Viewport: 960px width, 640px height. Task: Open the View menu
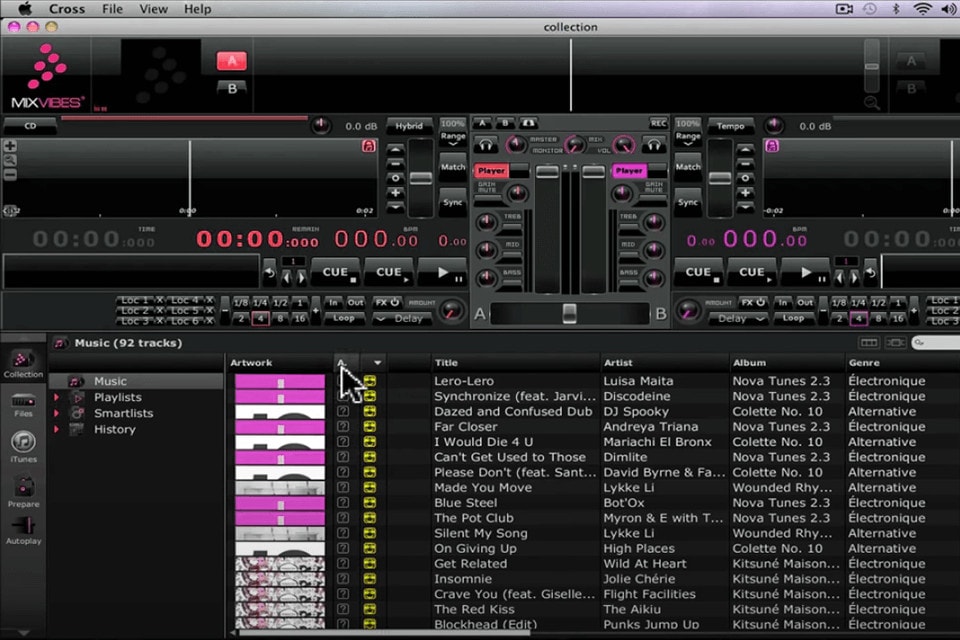(x=153, y=9)
